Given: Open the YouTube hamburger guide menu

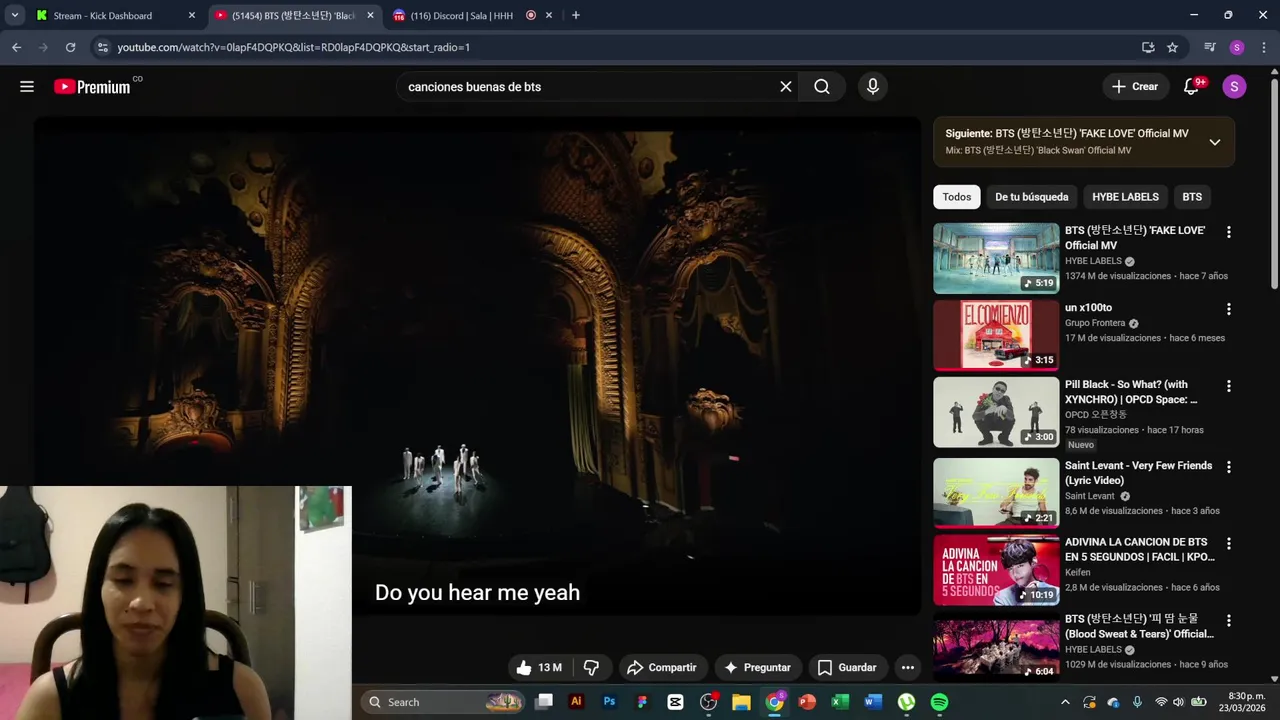Looking at the screenshot, I should [x=27, y=87].
